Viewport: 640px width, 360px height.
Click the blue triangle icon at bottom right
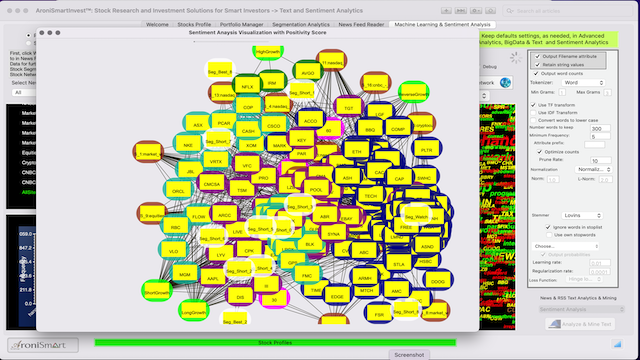tap(617, 344)
